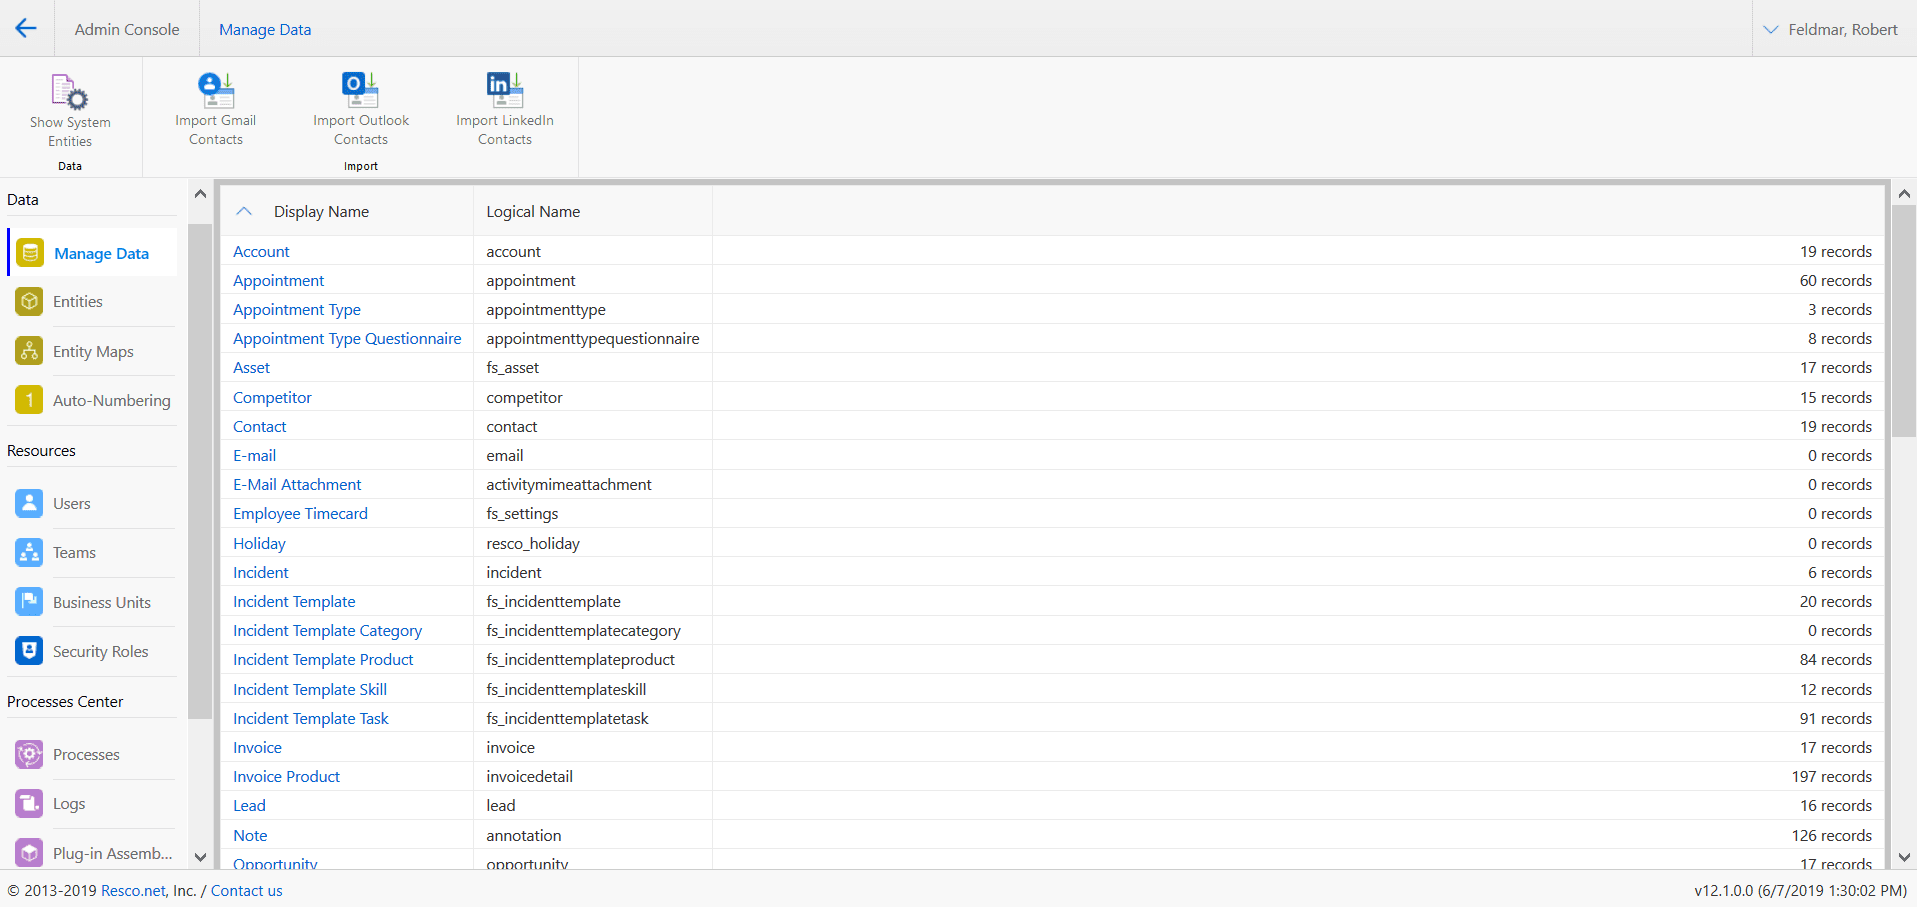Collapse the Display Name sort chevron

243,211
